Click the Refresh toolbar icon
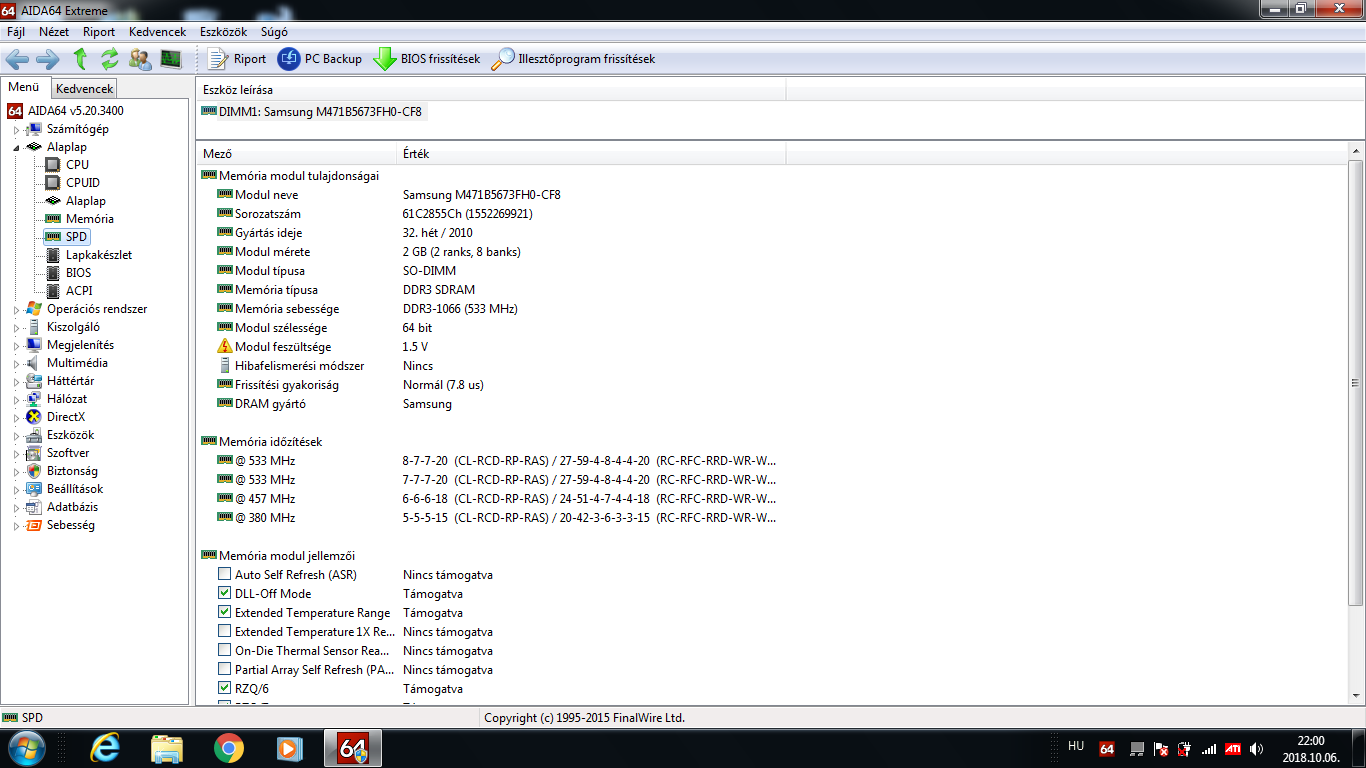This screenshot has height=768, width=1366. coord(110,59)
